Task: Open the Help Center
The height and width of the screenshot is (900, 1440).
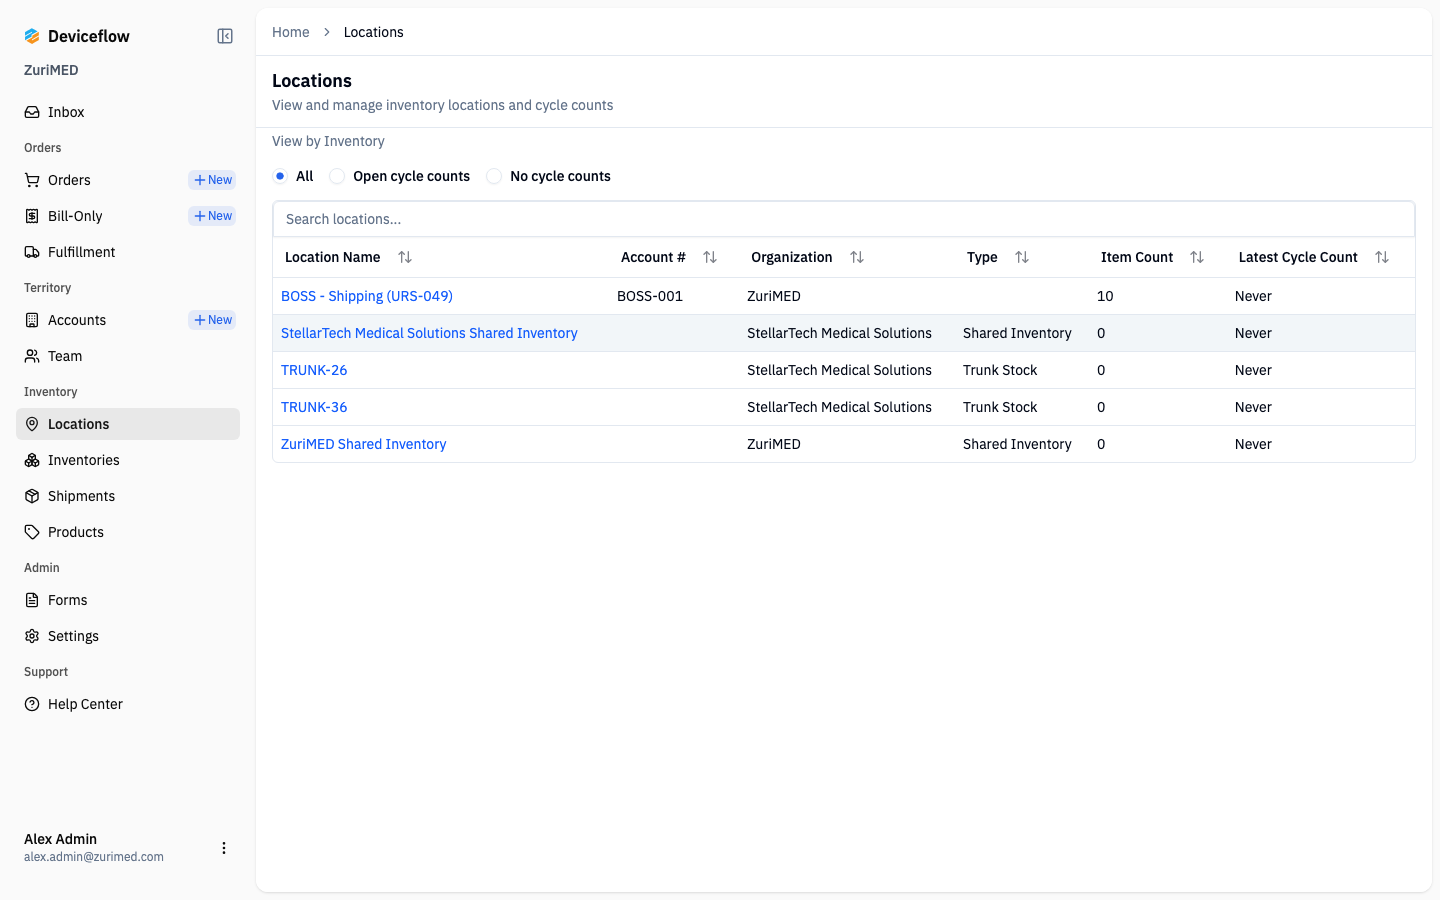Action: [x=128, y=704]
